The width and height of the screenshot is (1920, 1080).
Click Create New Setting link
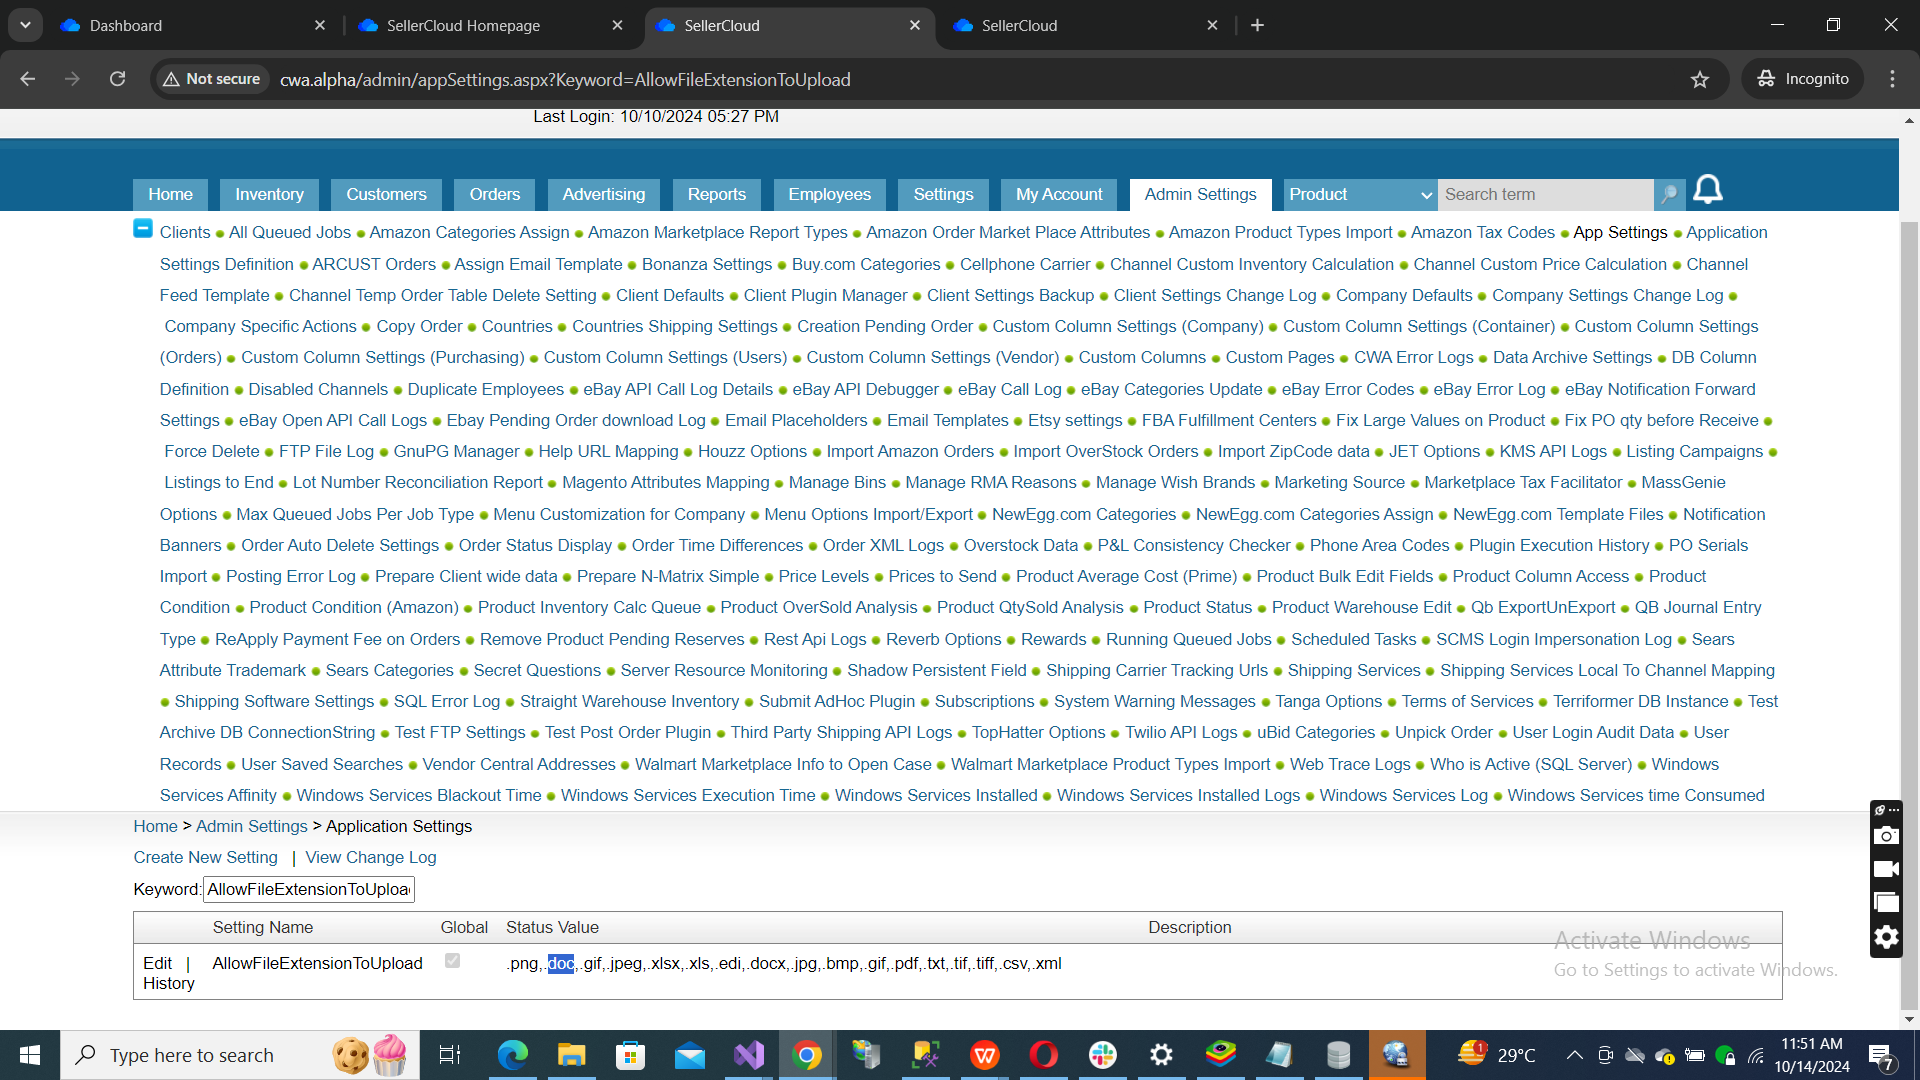[x=206, y=857]
